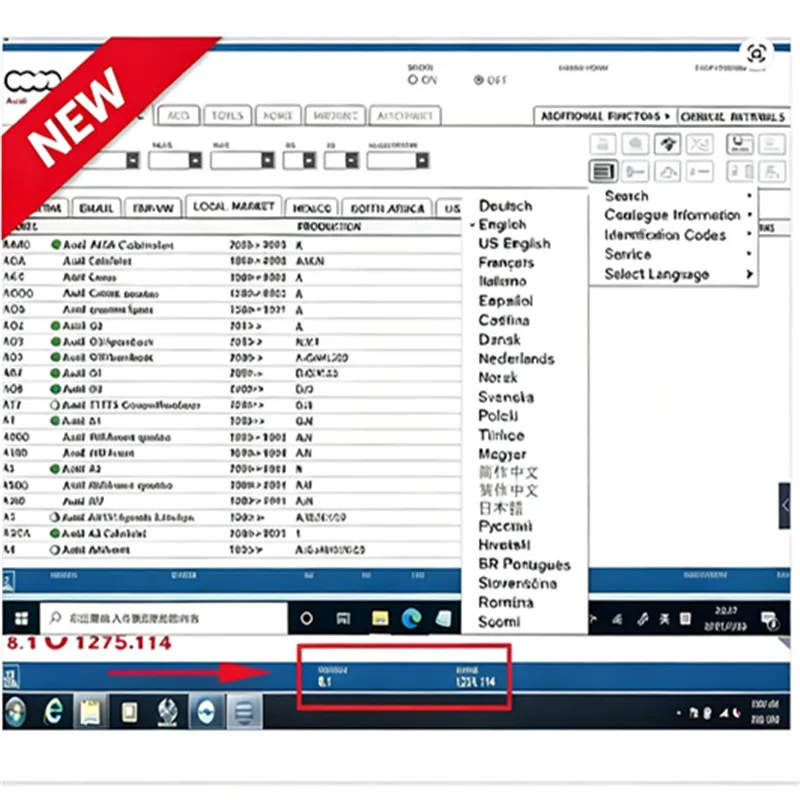Select the ON radio button
This screenshot has width=800, height=800.
[x=413, y=80]
